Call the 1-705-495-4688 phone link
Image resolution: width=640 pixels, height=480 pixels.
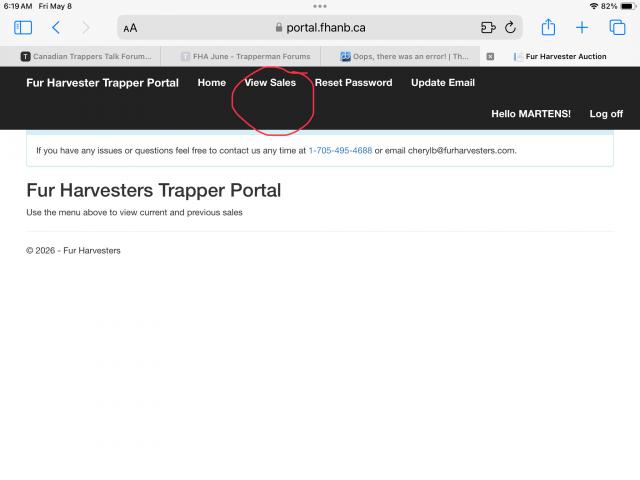[x=340, y=150]
